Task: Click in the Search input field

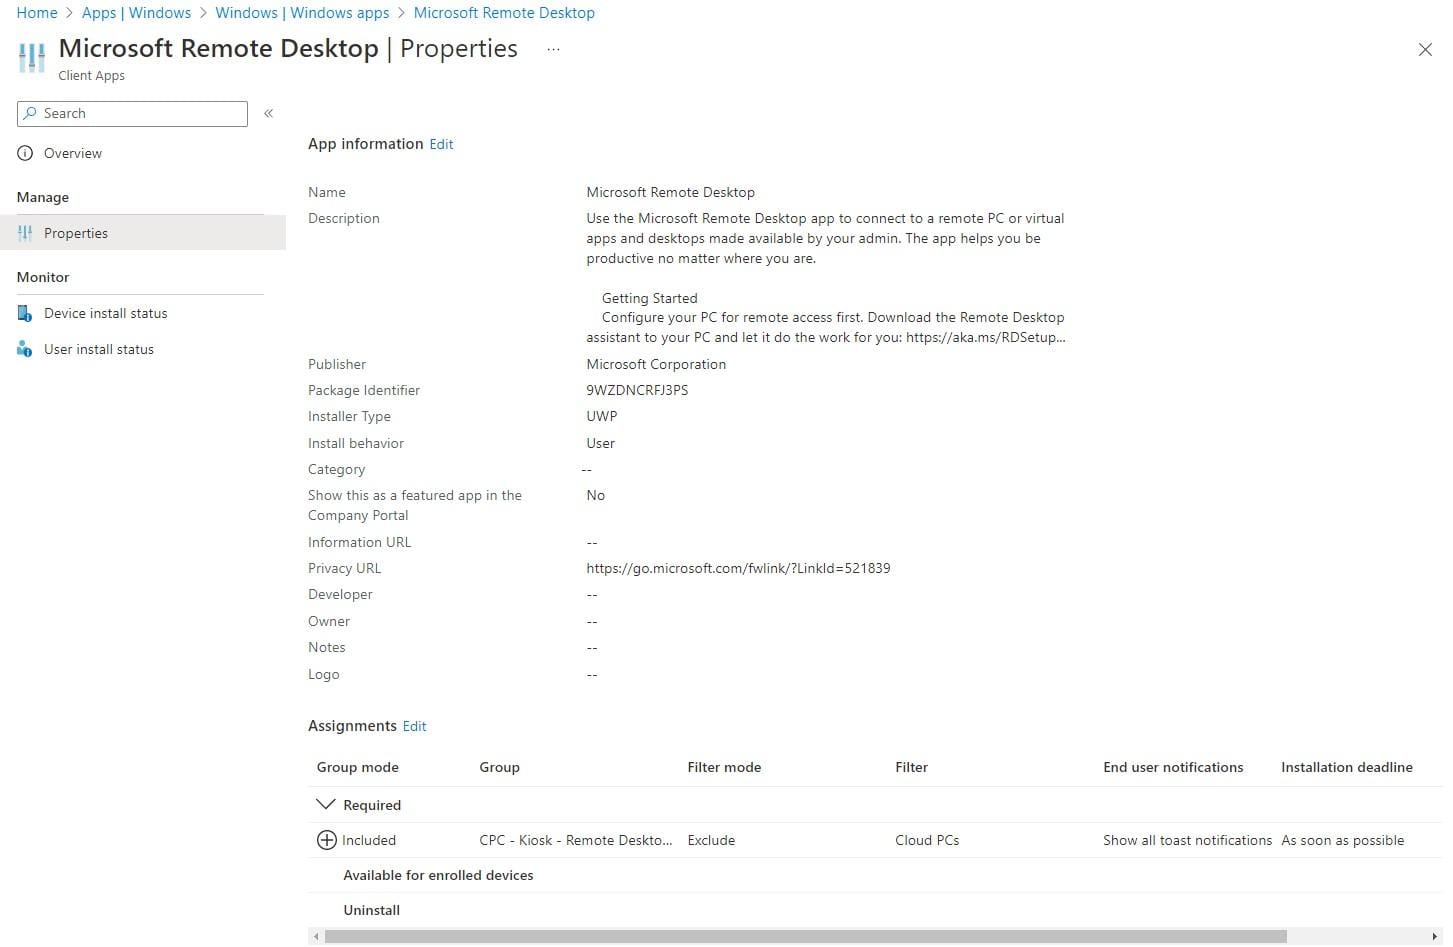Action: click(140, 113)
